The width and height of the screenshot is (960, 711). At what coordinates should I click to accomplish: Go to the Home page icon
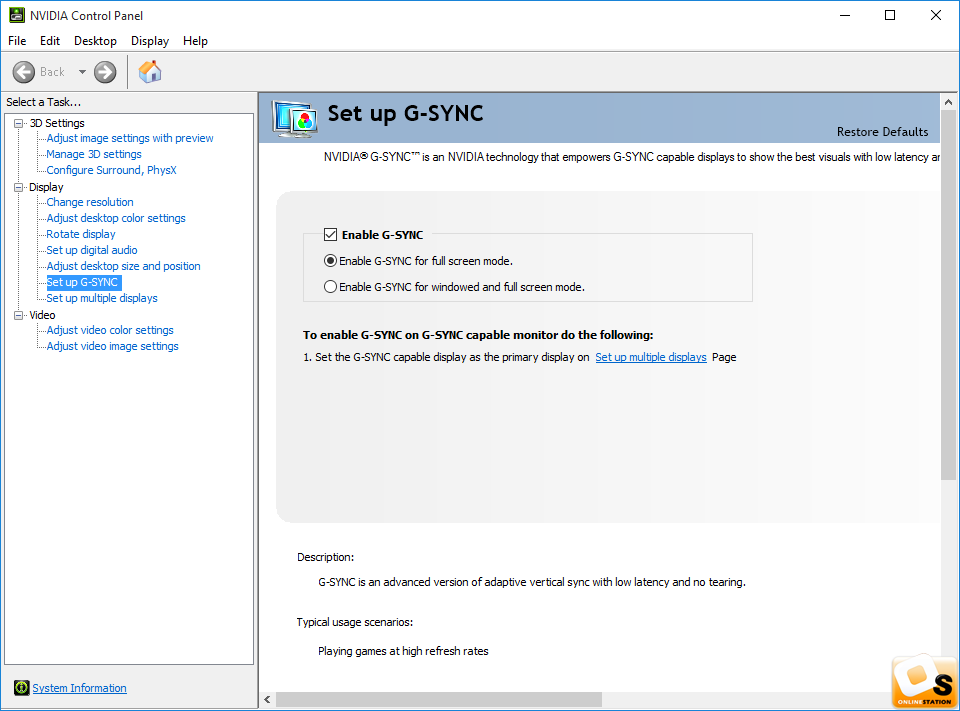[150, 72]
